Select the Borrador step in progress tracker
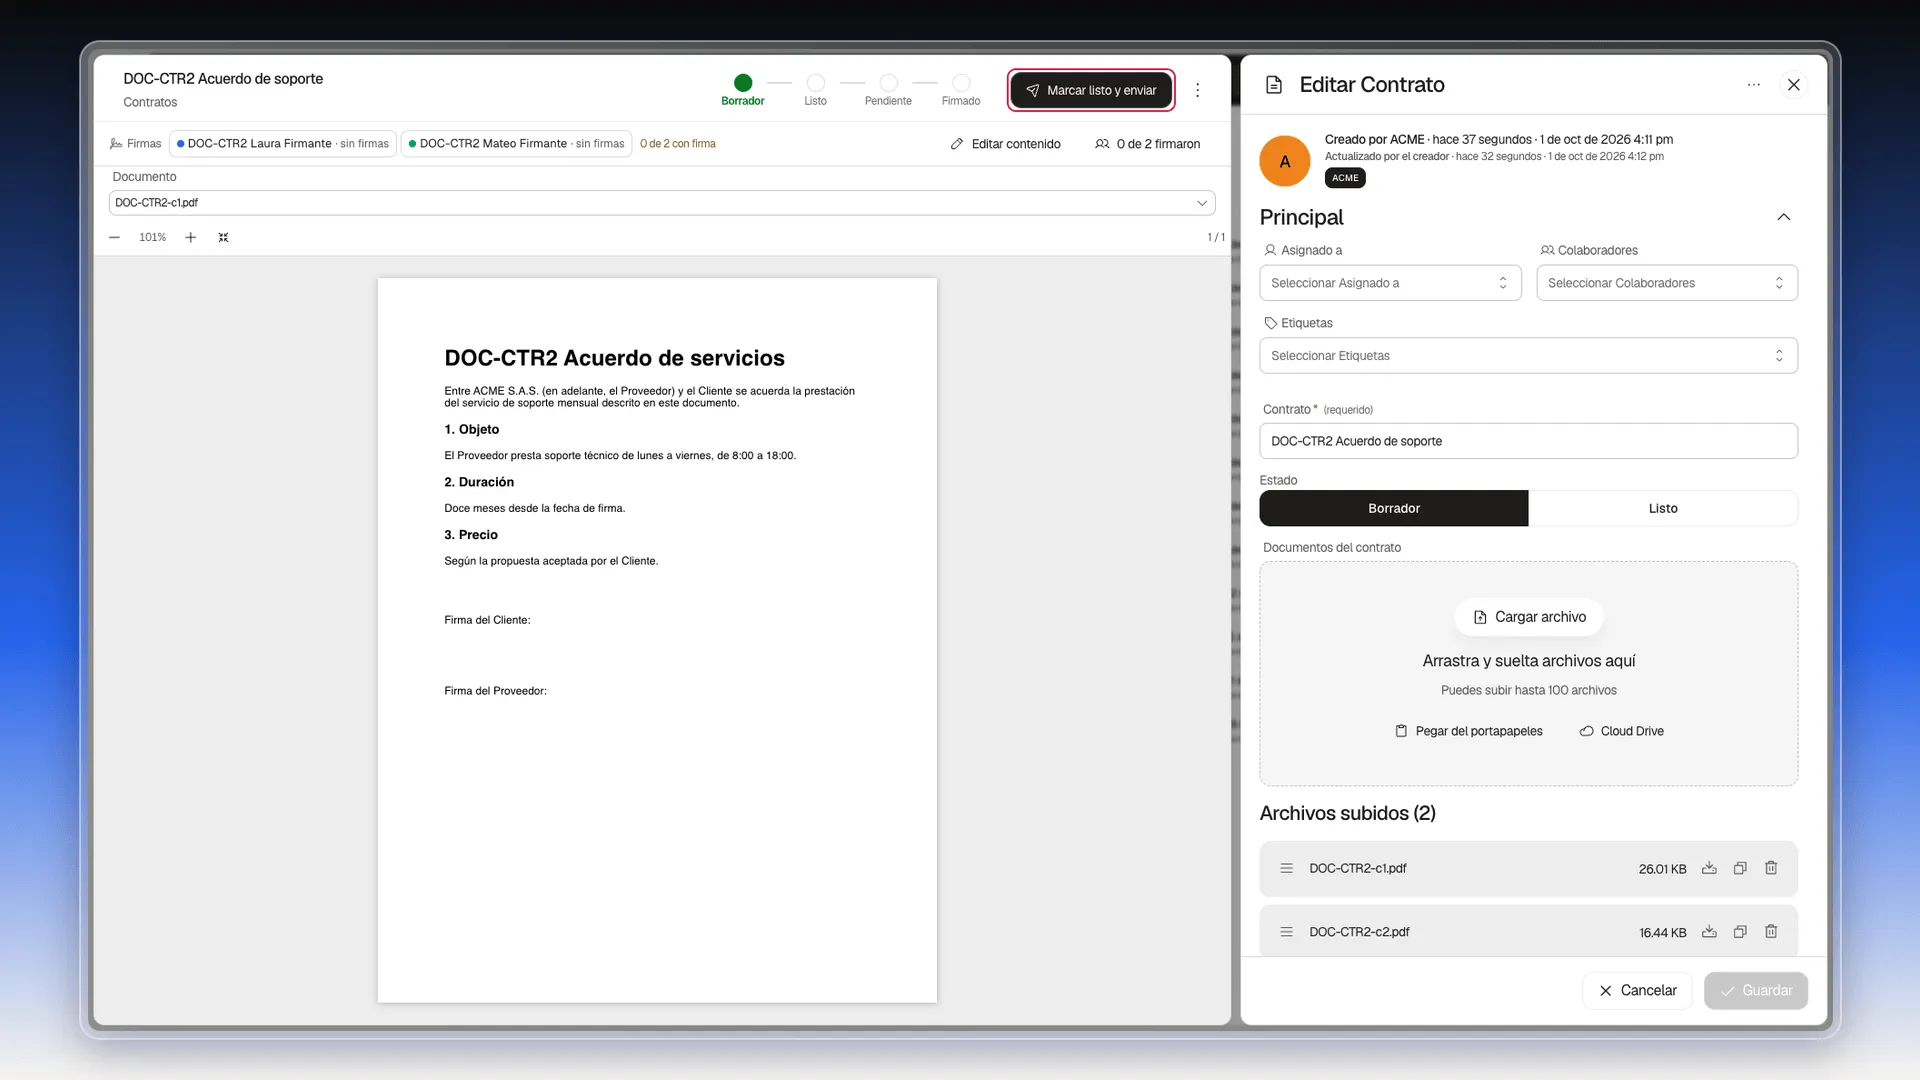The width and height of the screenshot is (1920, 1080). point(743,90)
